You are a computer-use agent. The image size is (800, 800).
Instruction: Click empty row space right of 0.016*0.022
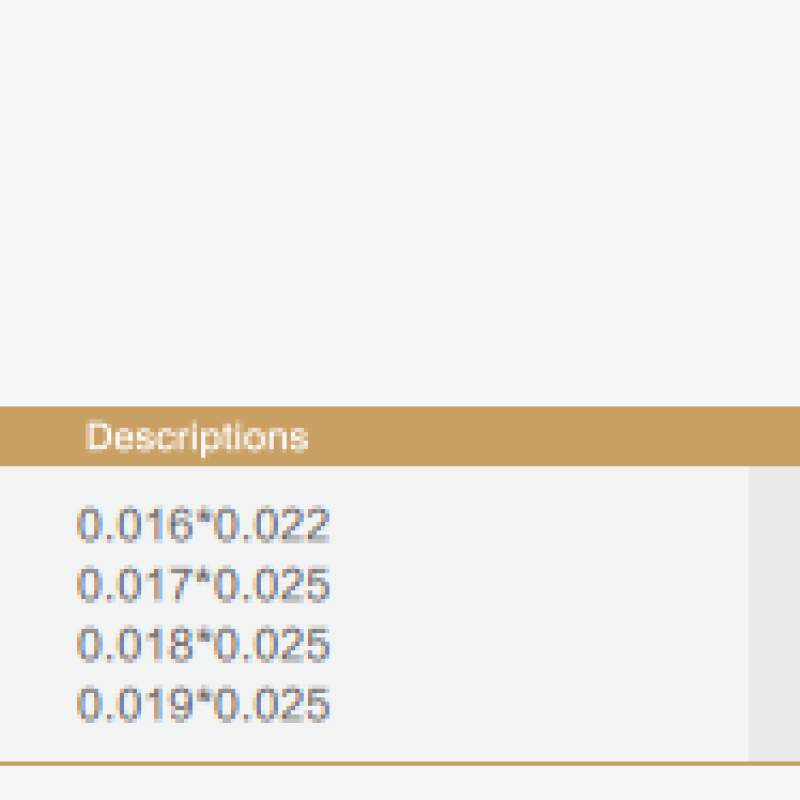pos(539,524)
